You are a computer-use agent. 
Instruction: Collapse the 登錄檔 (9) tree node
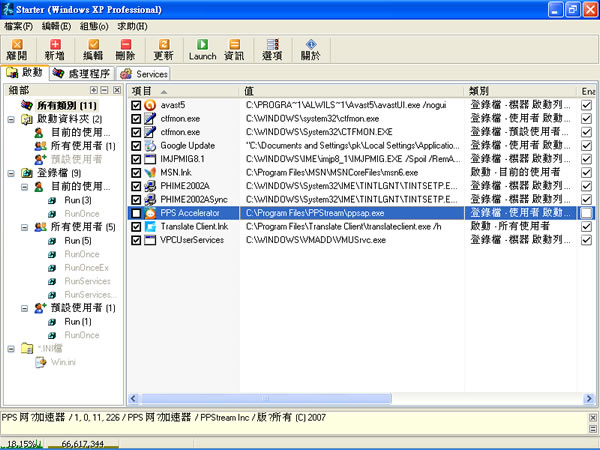click(11, 173)
